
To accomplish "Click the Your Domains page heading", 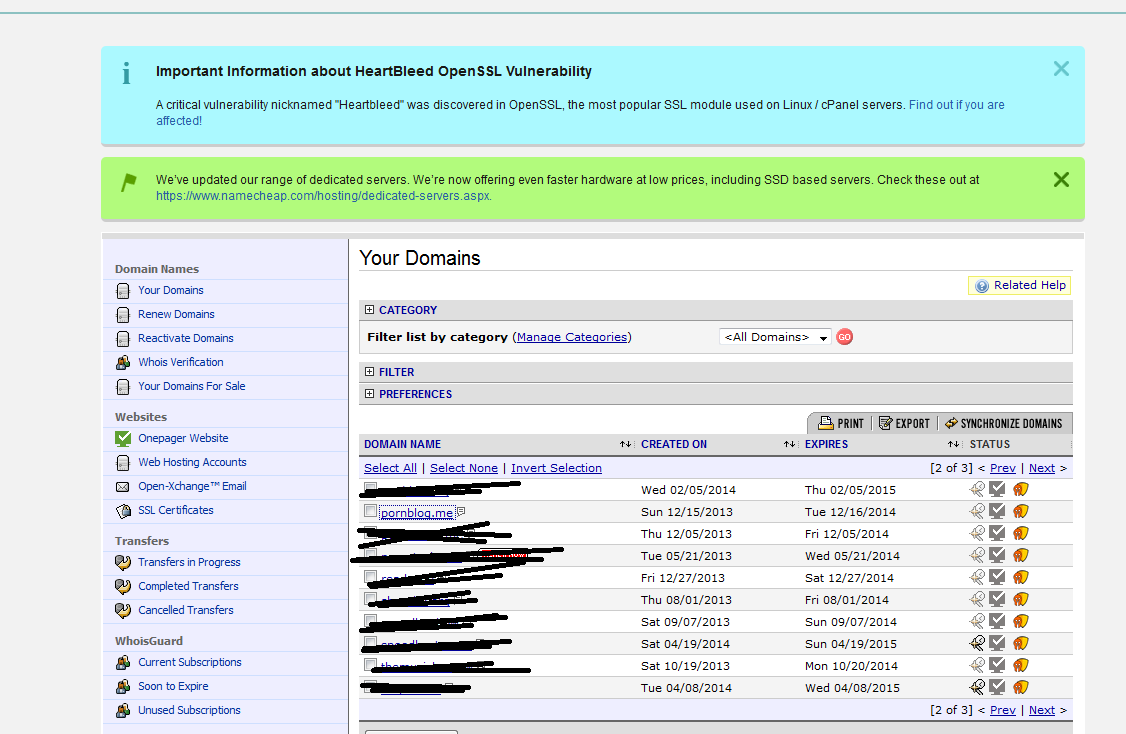I will pyautogui.click(x=420, y=258).
